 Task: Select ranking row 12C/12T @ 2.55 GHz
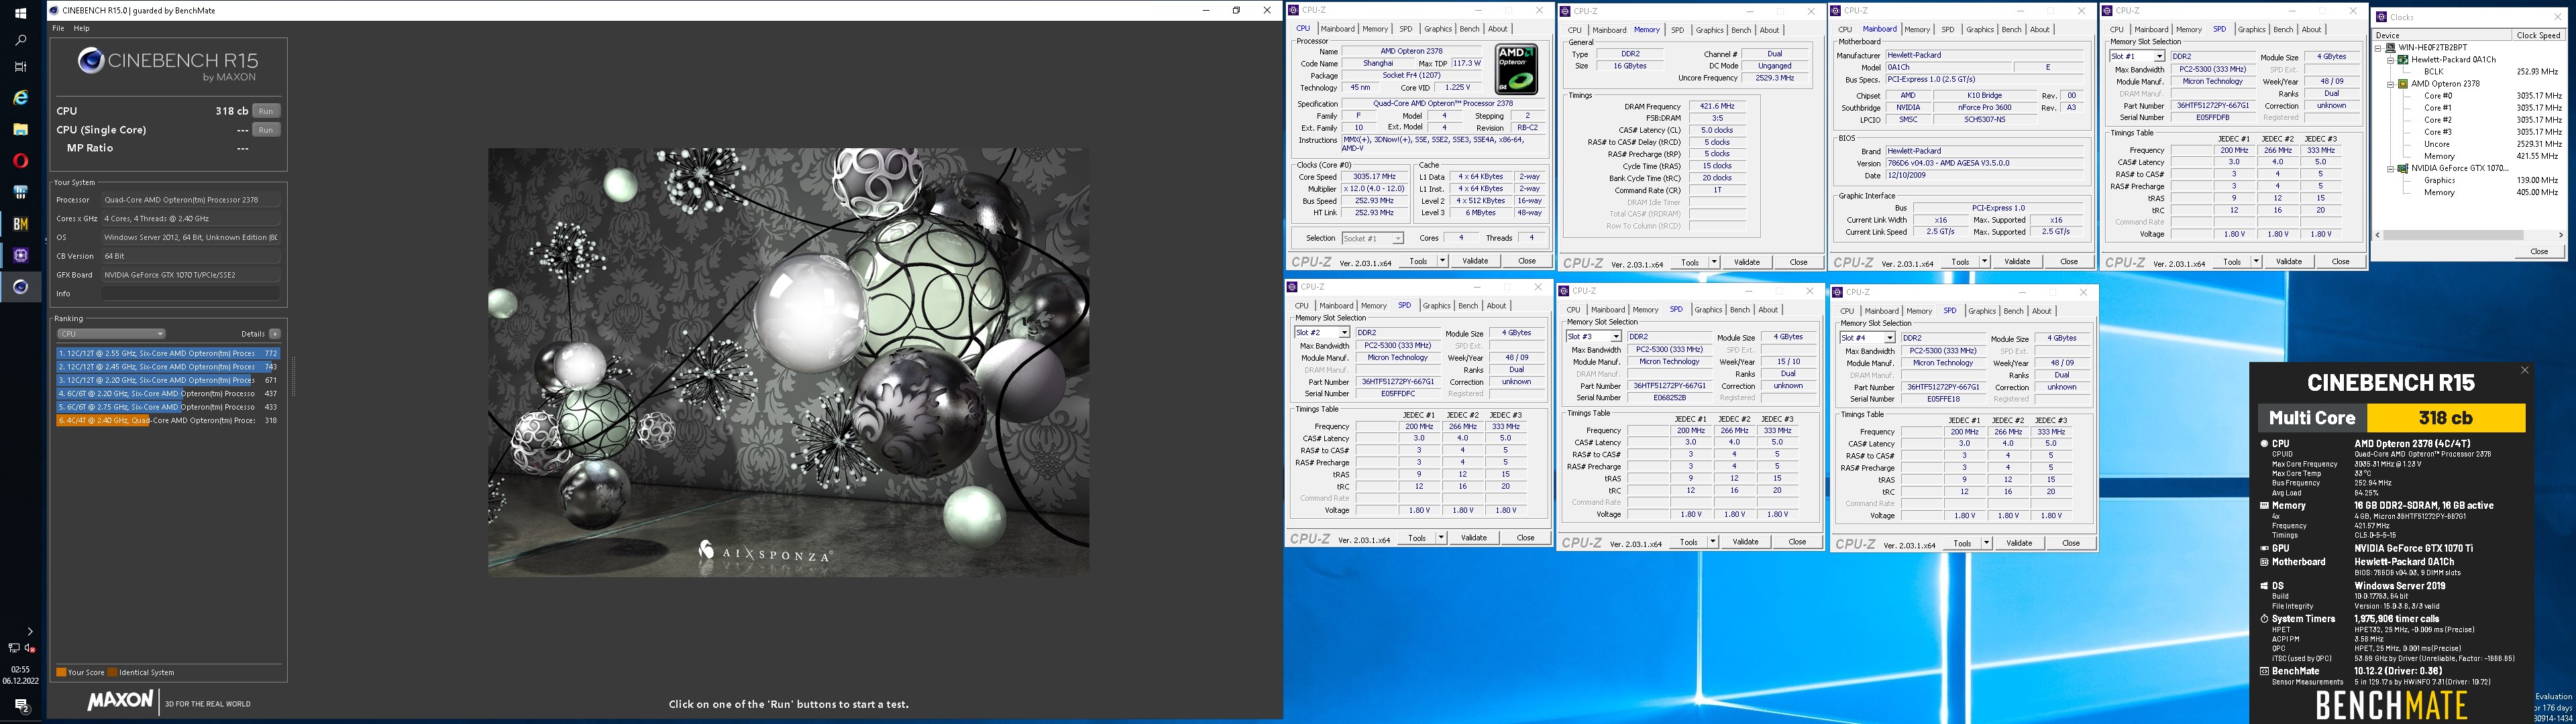coord(168,353)
